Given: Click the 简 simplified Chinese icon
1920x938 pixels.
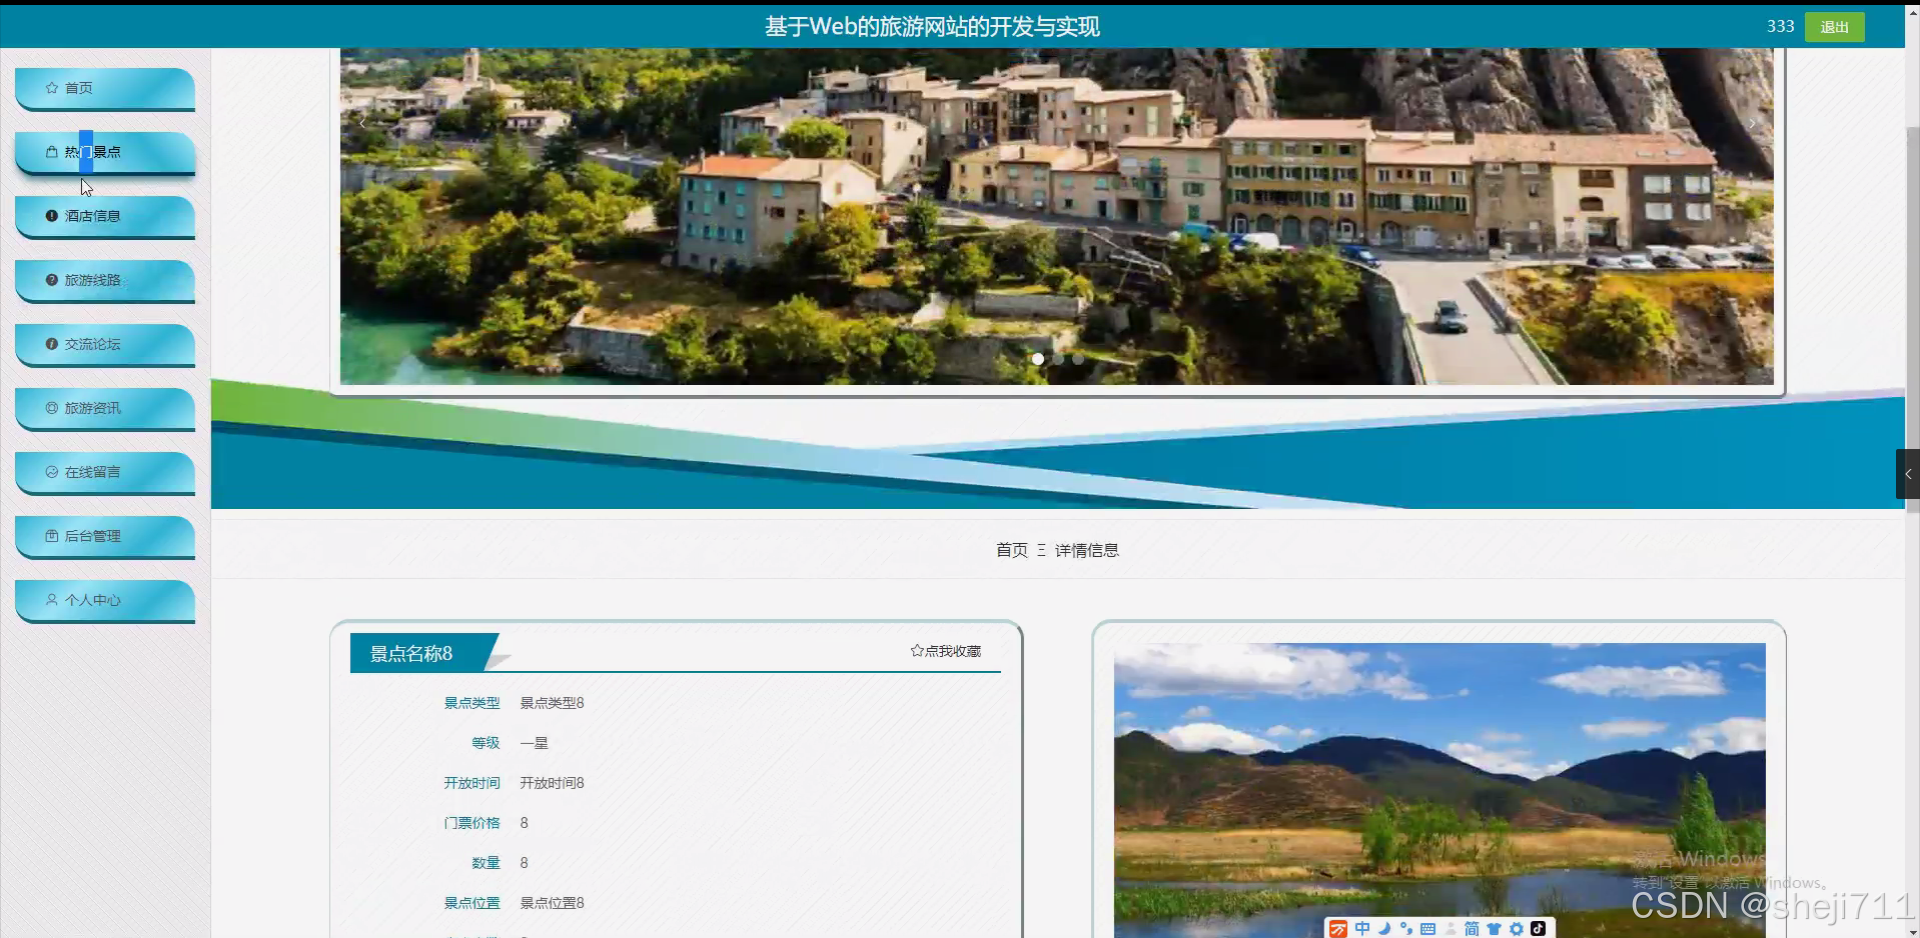Looking at the screenshot, I should click(x=1471, y=928).
